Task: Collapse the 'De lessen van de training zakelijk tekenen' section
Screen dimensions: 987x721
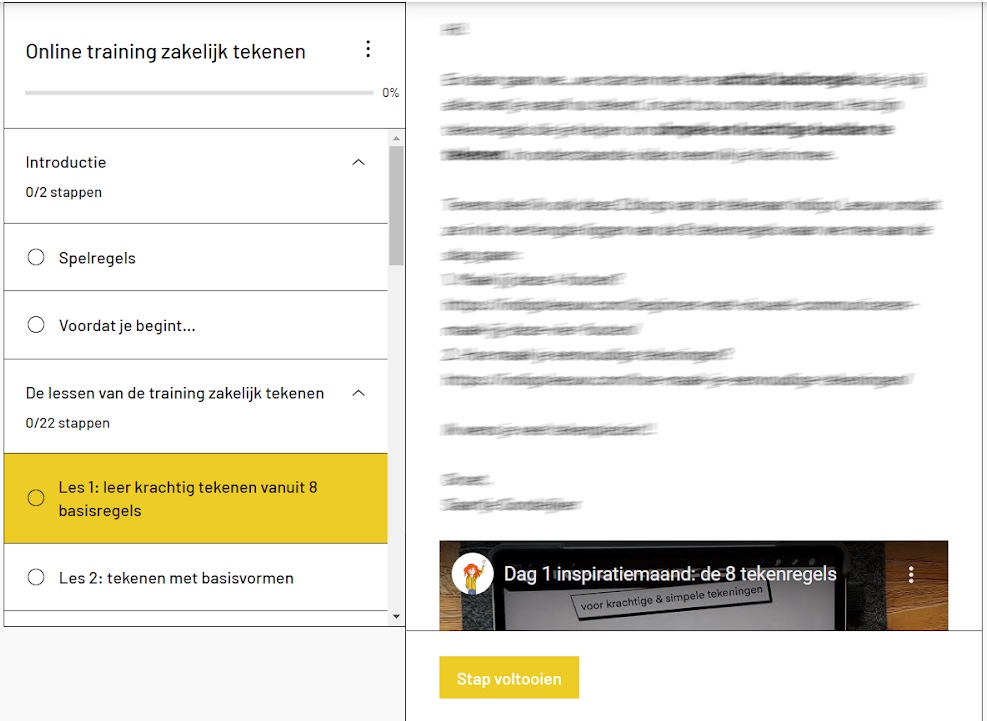Action: coord(358,392)
